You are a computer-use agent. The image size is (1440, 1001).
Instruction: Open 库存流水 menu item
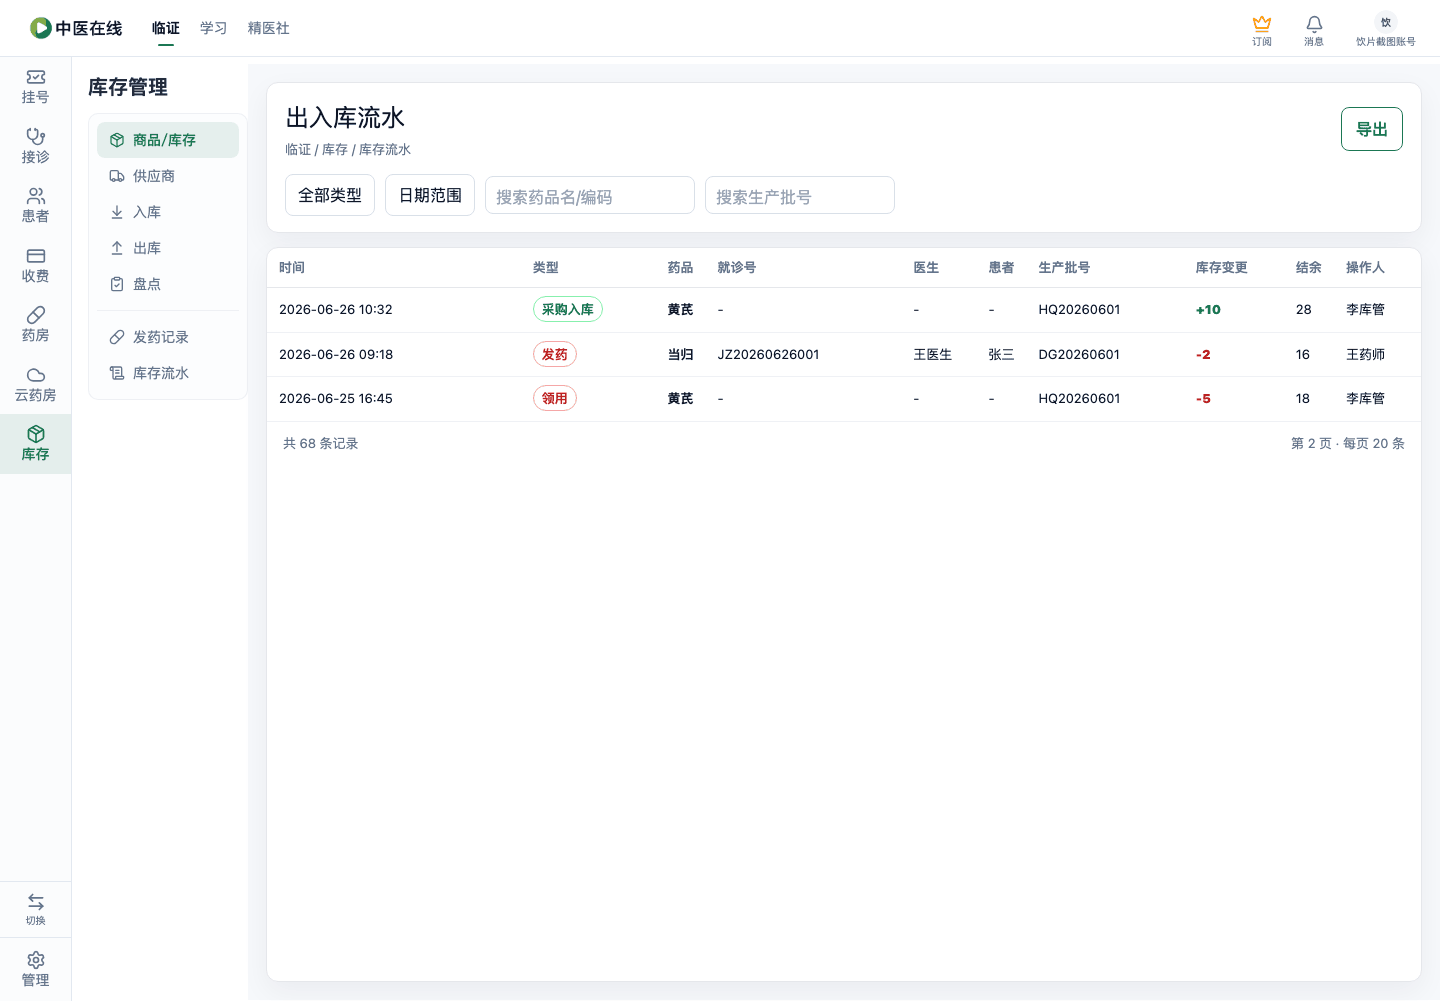click(x=168, y=373)
